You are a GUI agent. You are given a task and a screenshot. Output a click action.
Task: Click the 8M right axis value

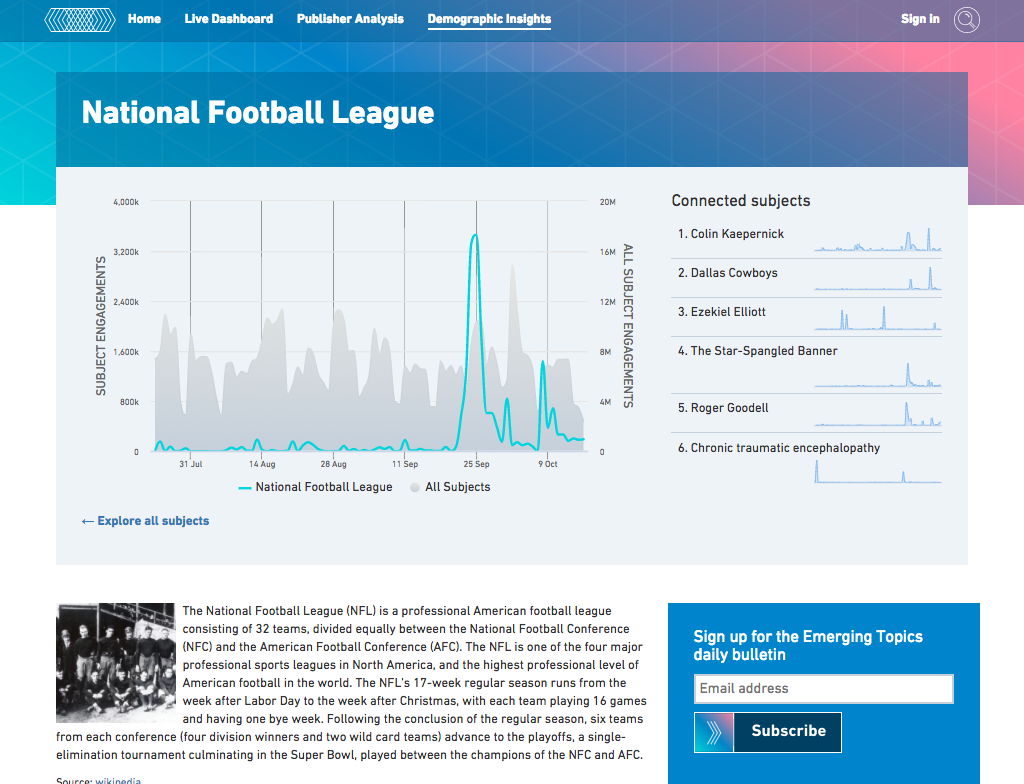tap(605, 352)
